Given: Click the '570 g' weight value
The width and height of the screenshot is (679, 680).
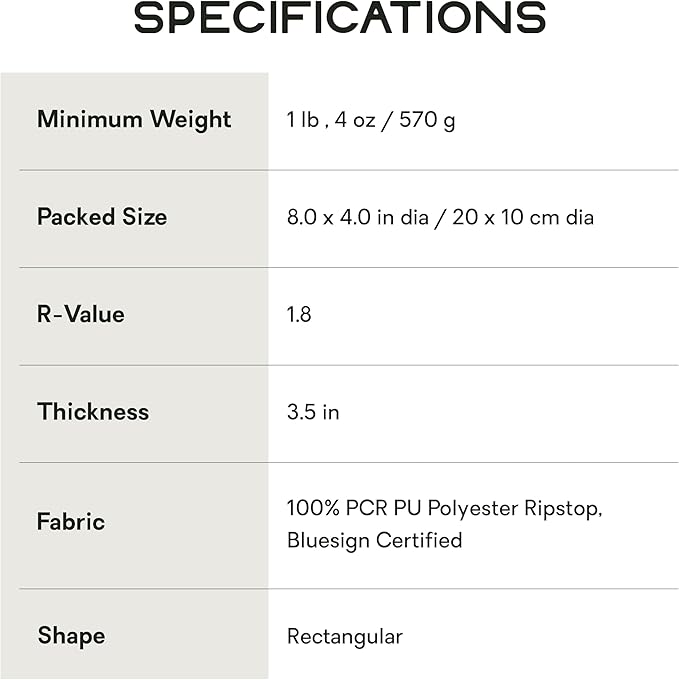Looking at the screenshot, I should pyautogui.click(x=427, y=121).
